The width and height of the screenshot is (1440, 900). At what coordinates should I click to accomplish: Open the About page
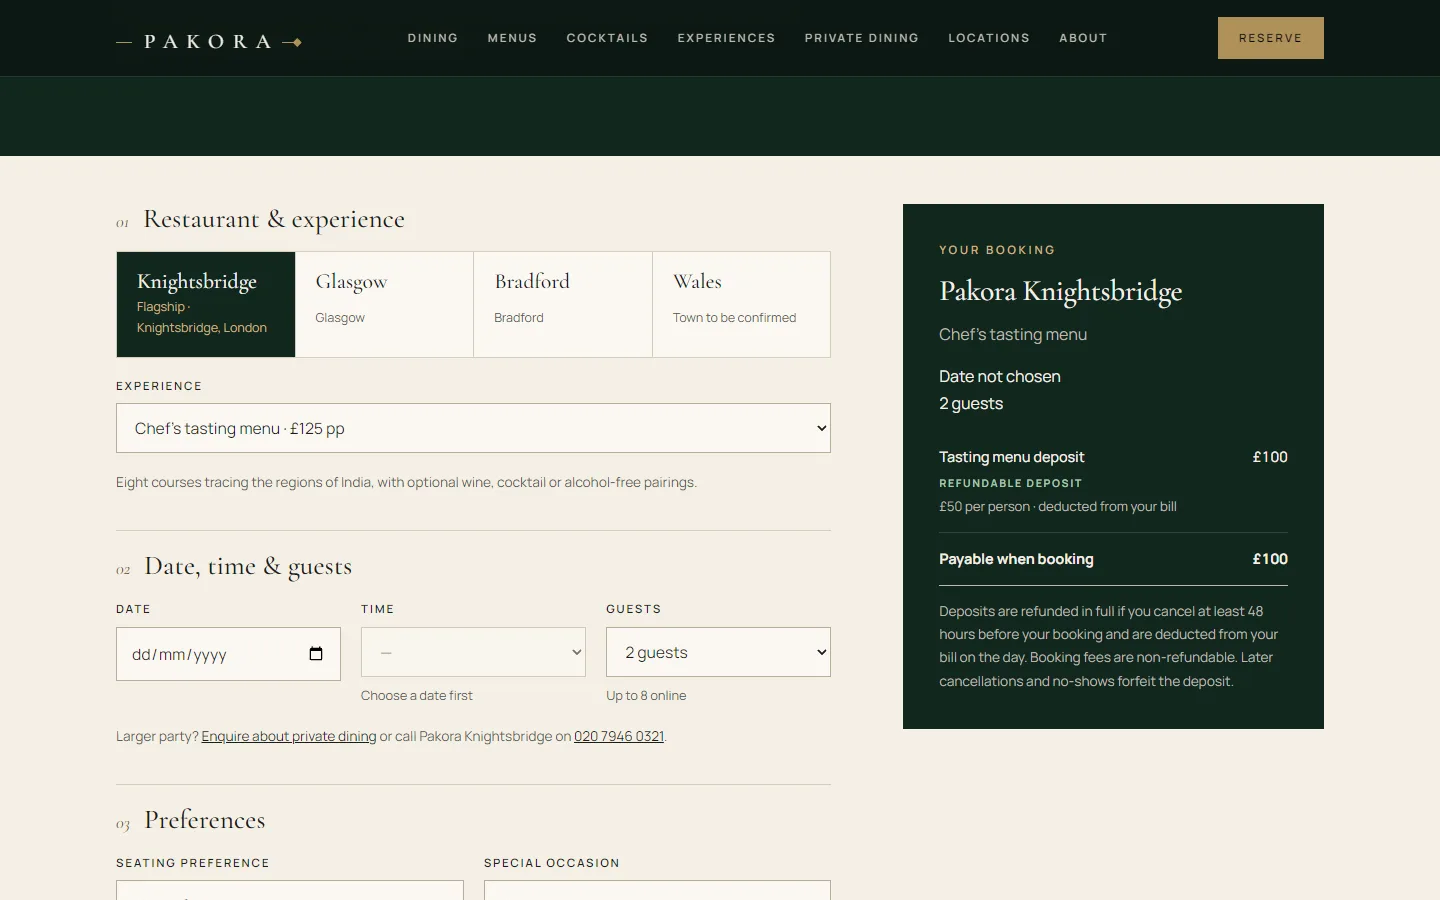(1083, 38)
